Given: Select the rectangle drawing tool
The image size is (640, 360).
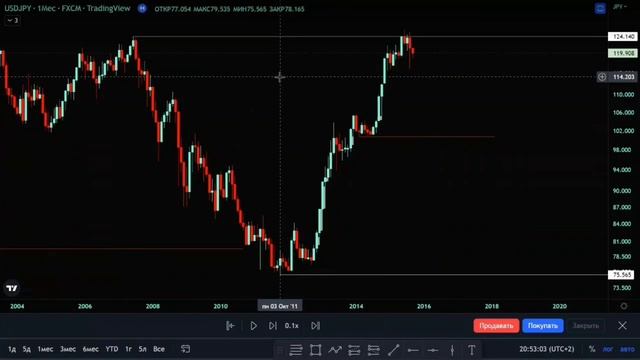Looking at the screenshot, I should coord(316,350).
